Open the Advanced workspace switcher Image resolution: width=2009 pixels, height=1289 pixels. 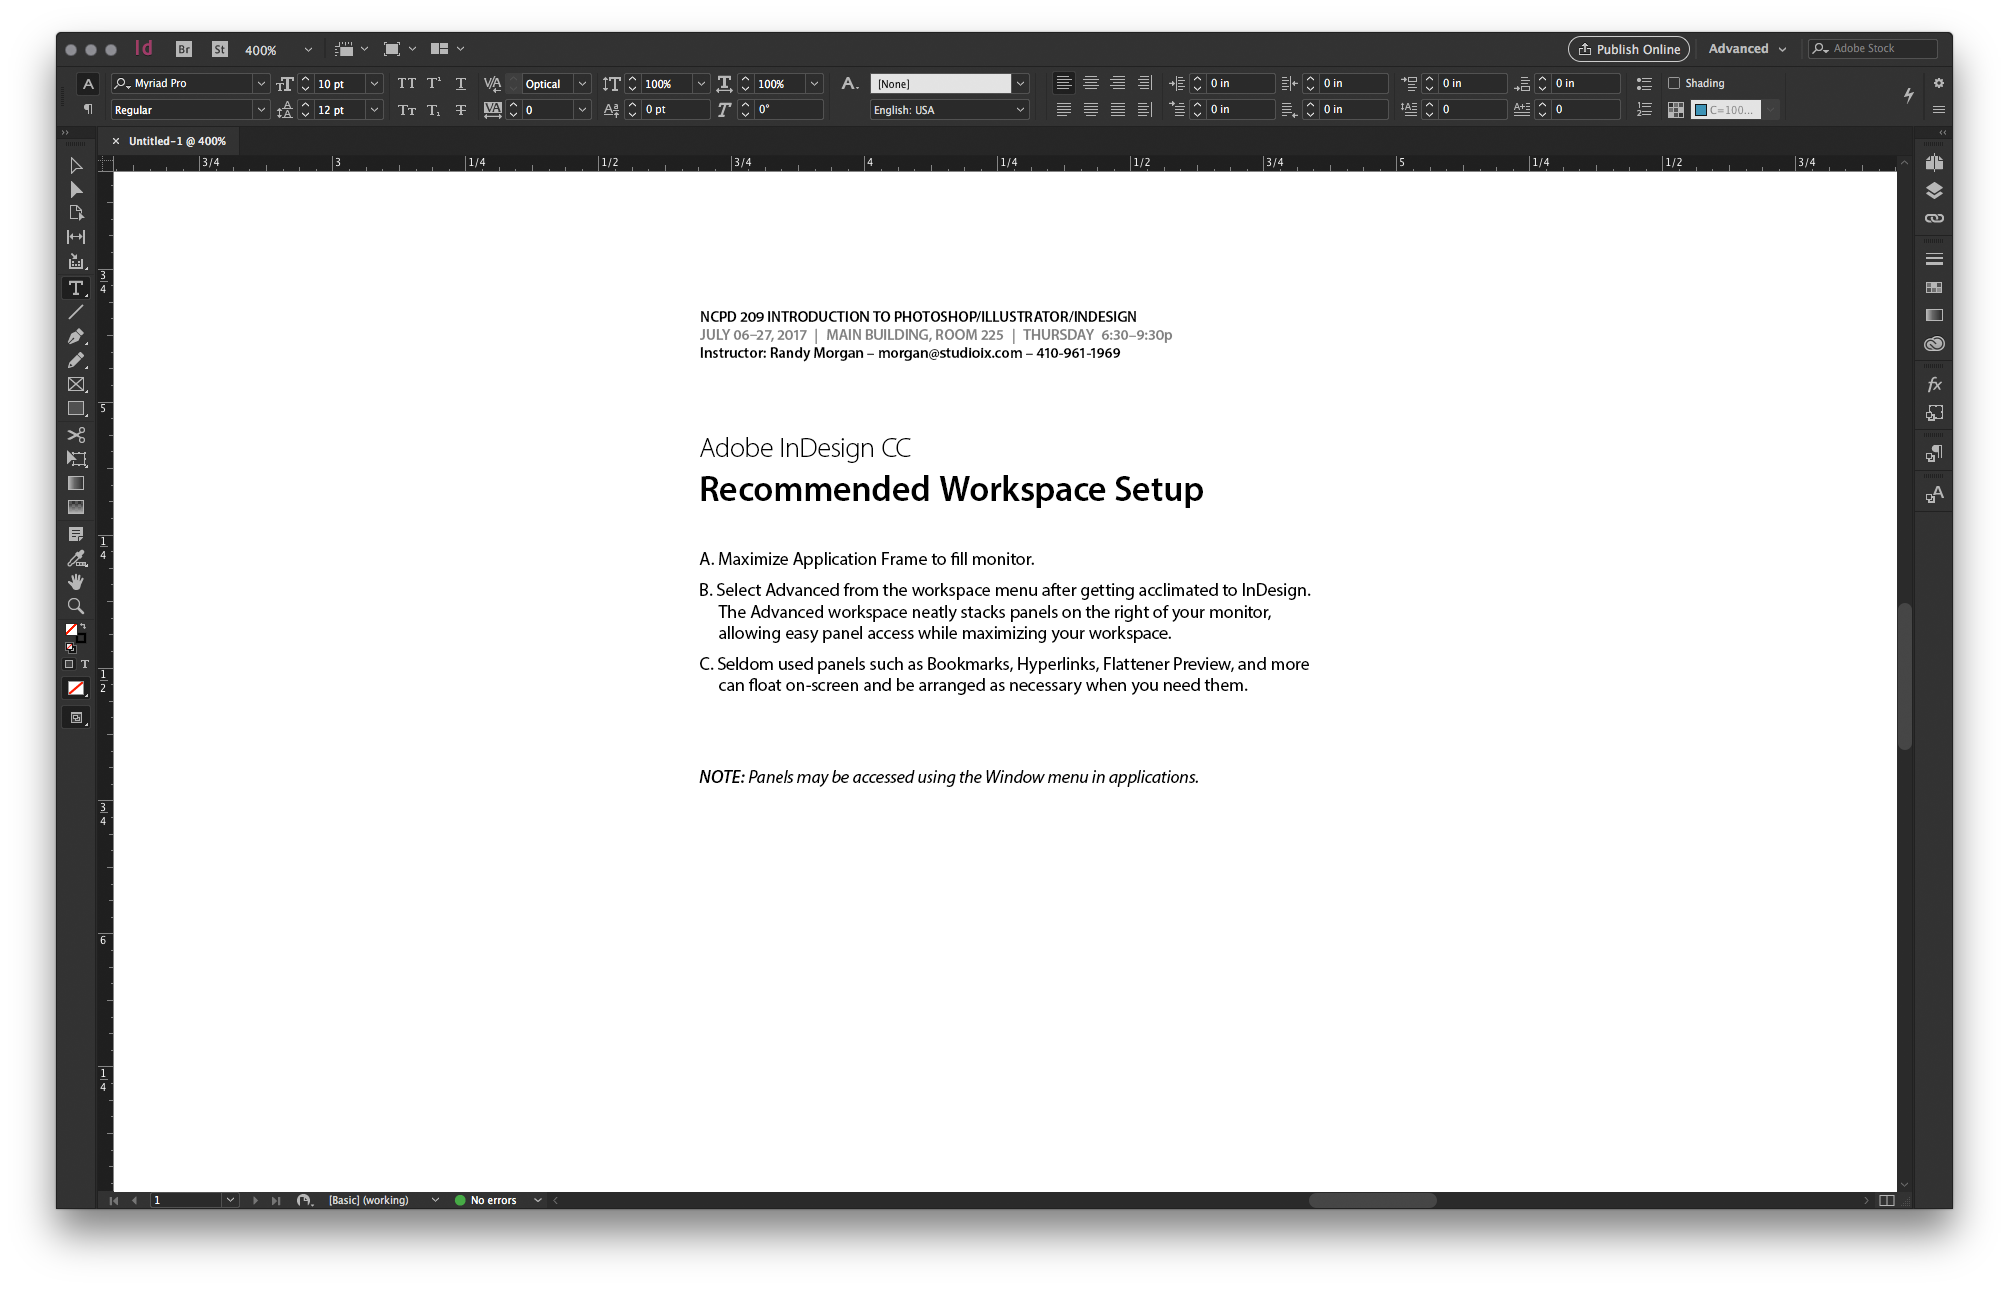[1747, 49]
